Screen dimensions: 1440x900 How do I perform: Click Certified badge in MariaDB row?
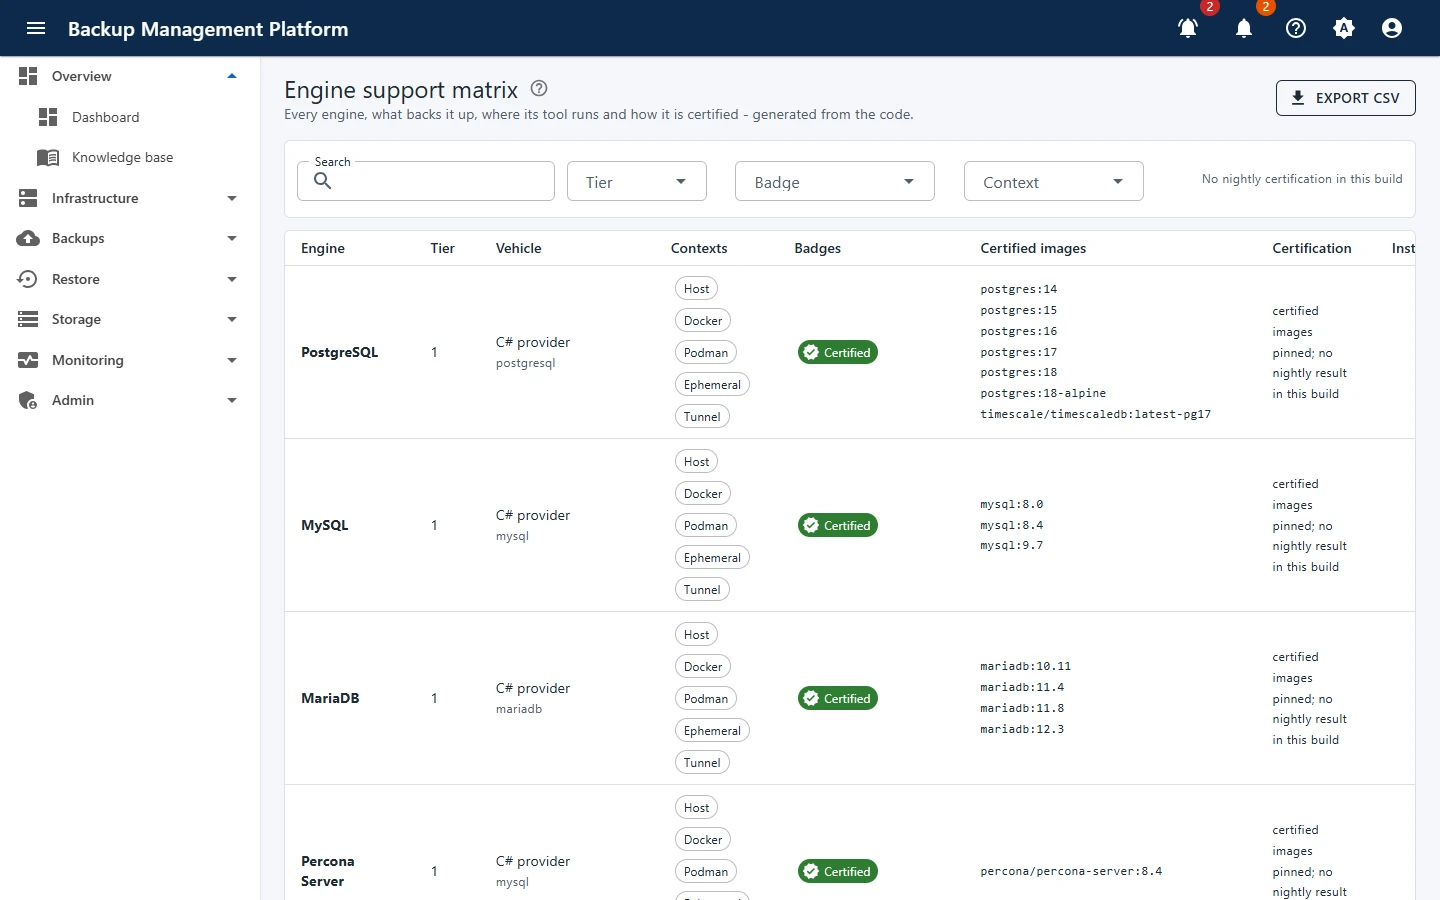(838, 698)
